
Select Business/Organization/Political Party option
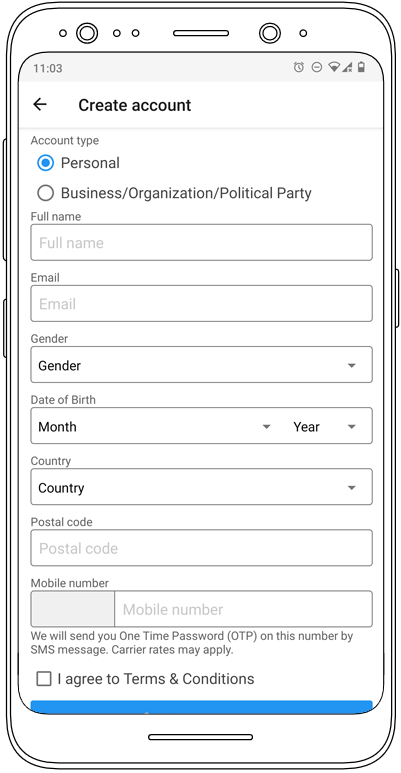[x=45, y=193]
